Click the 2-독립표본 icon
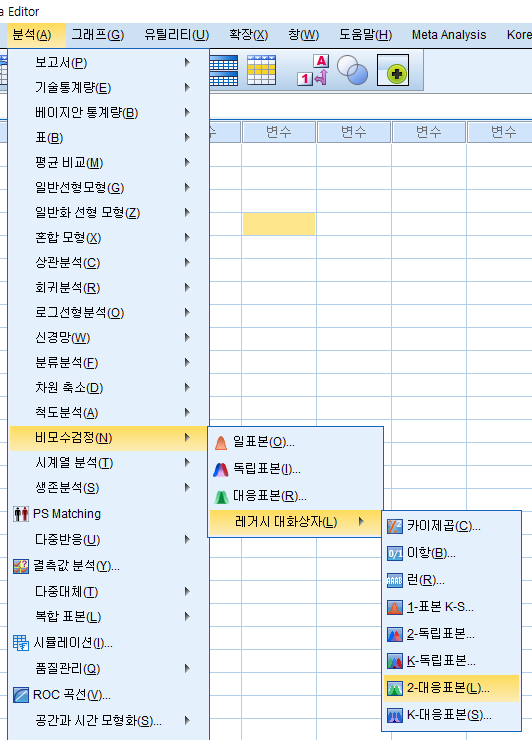Viewport: 532px width, 740px height. pyautogui.click(x=395, y=634)
